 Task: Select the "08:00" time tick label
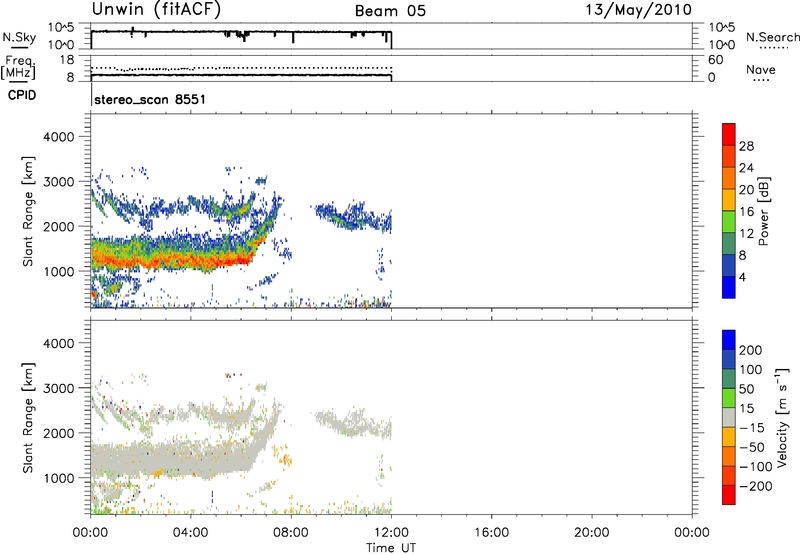[291, 533]
